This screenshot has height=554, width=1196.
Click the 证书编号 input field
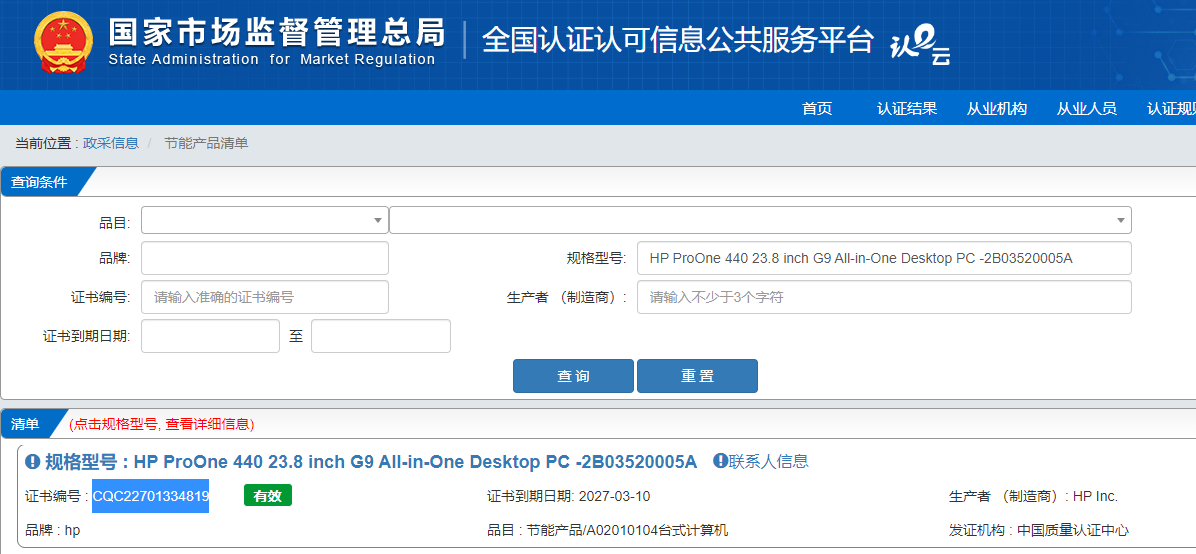point(265,297)
